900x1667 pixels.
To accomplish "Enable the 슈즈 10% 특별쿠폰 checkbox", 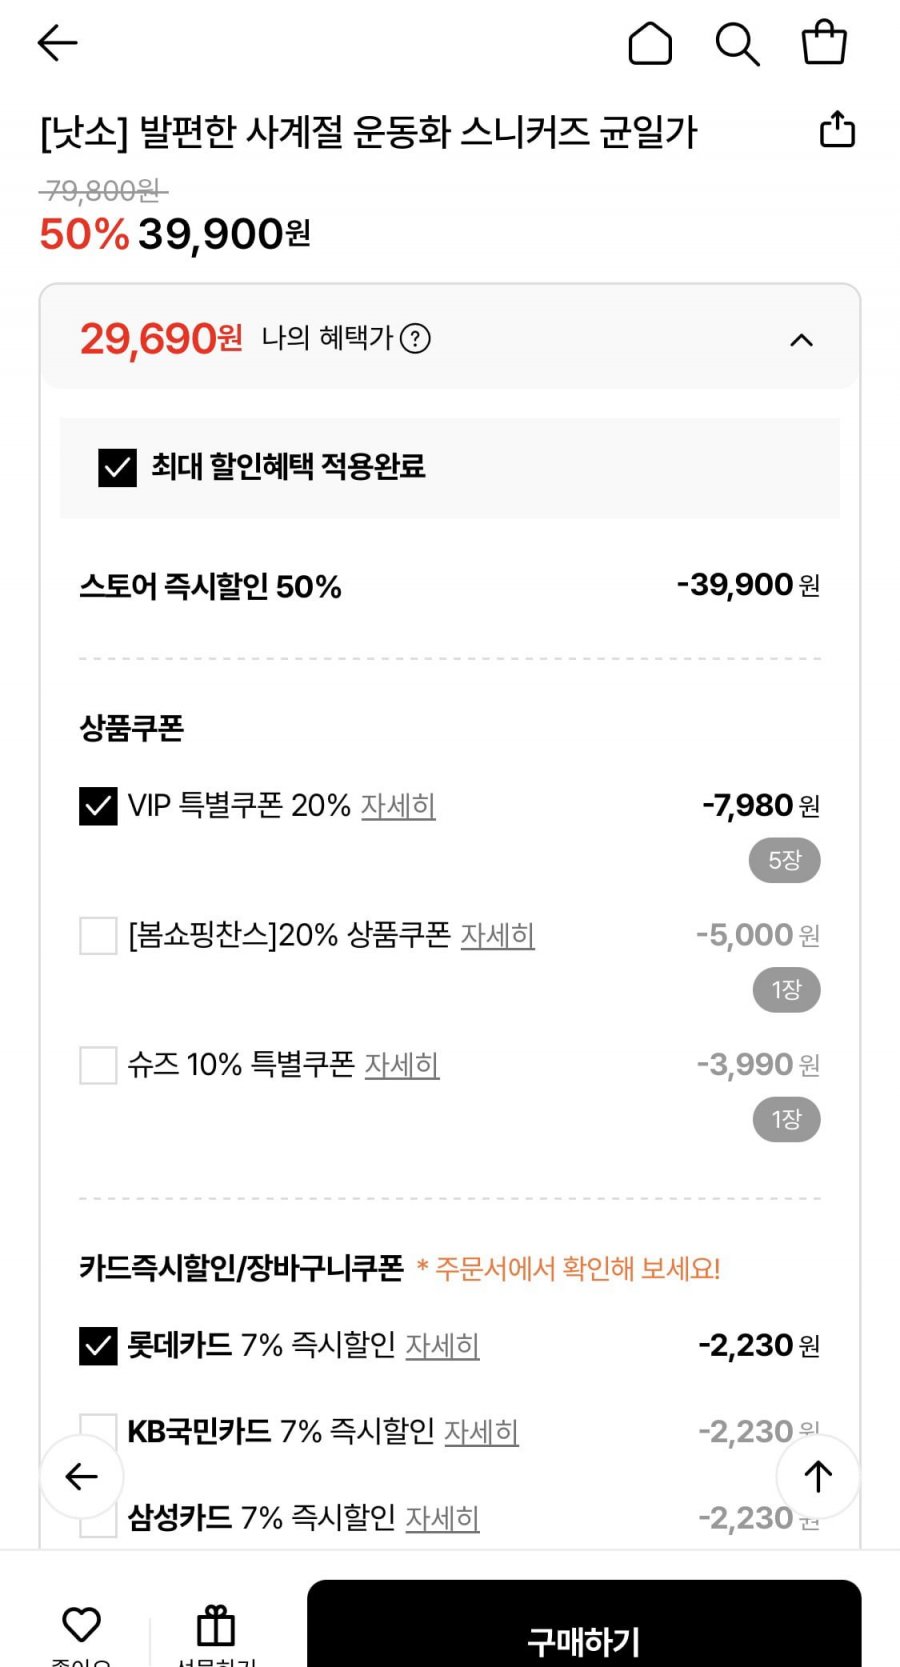I will point(98,1065).
